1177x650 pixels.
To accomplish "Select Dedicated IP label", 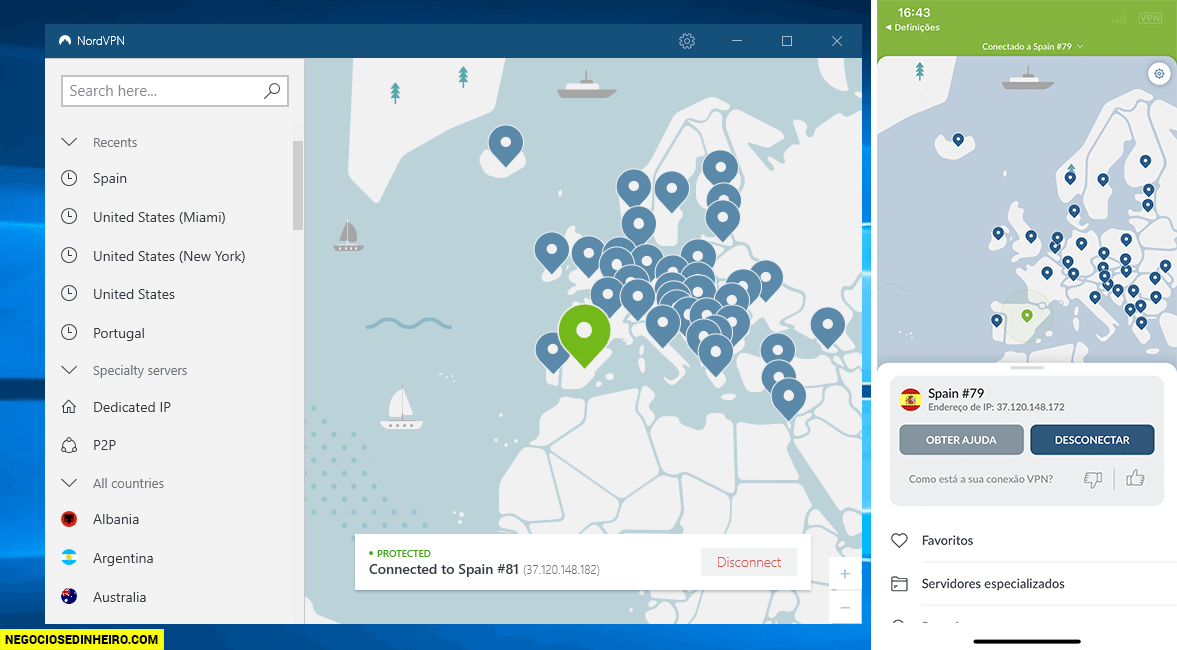I will [132, 408].
